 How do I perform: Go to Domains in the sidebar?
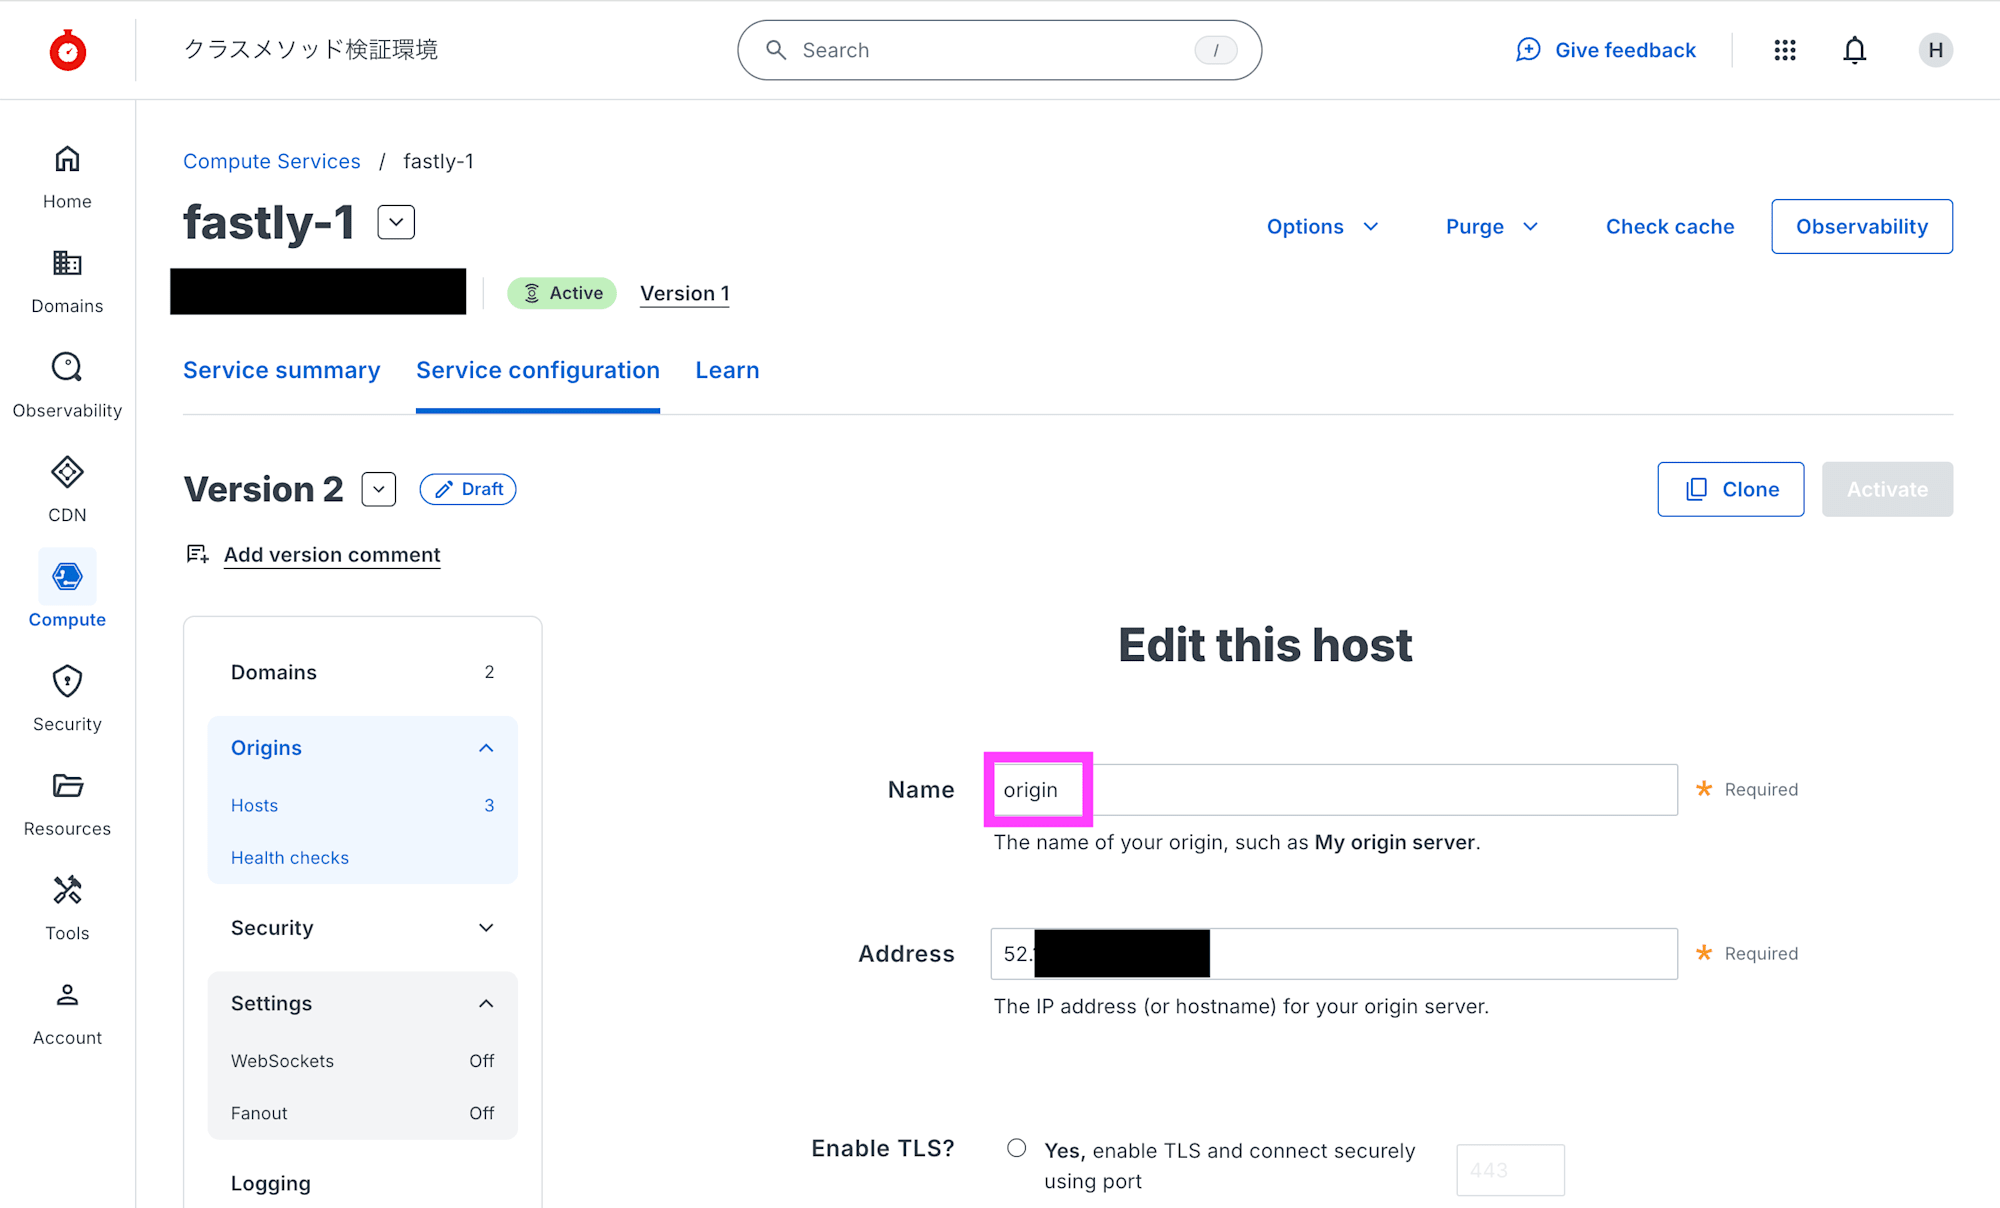point(67,264)
